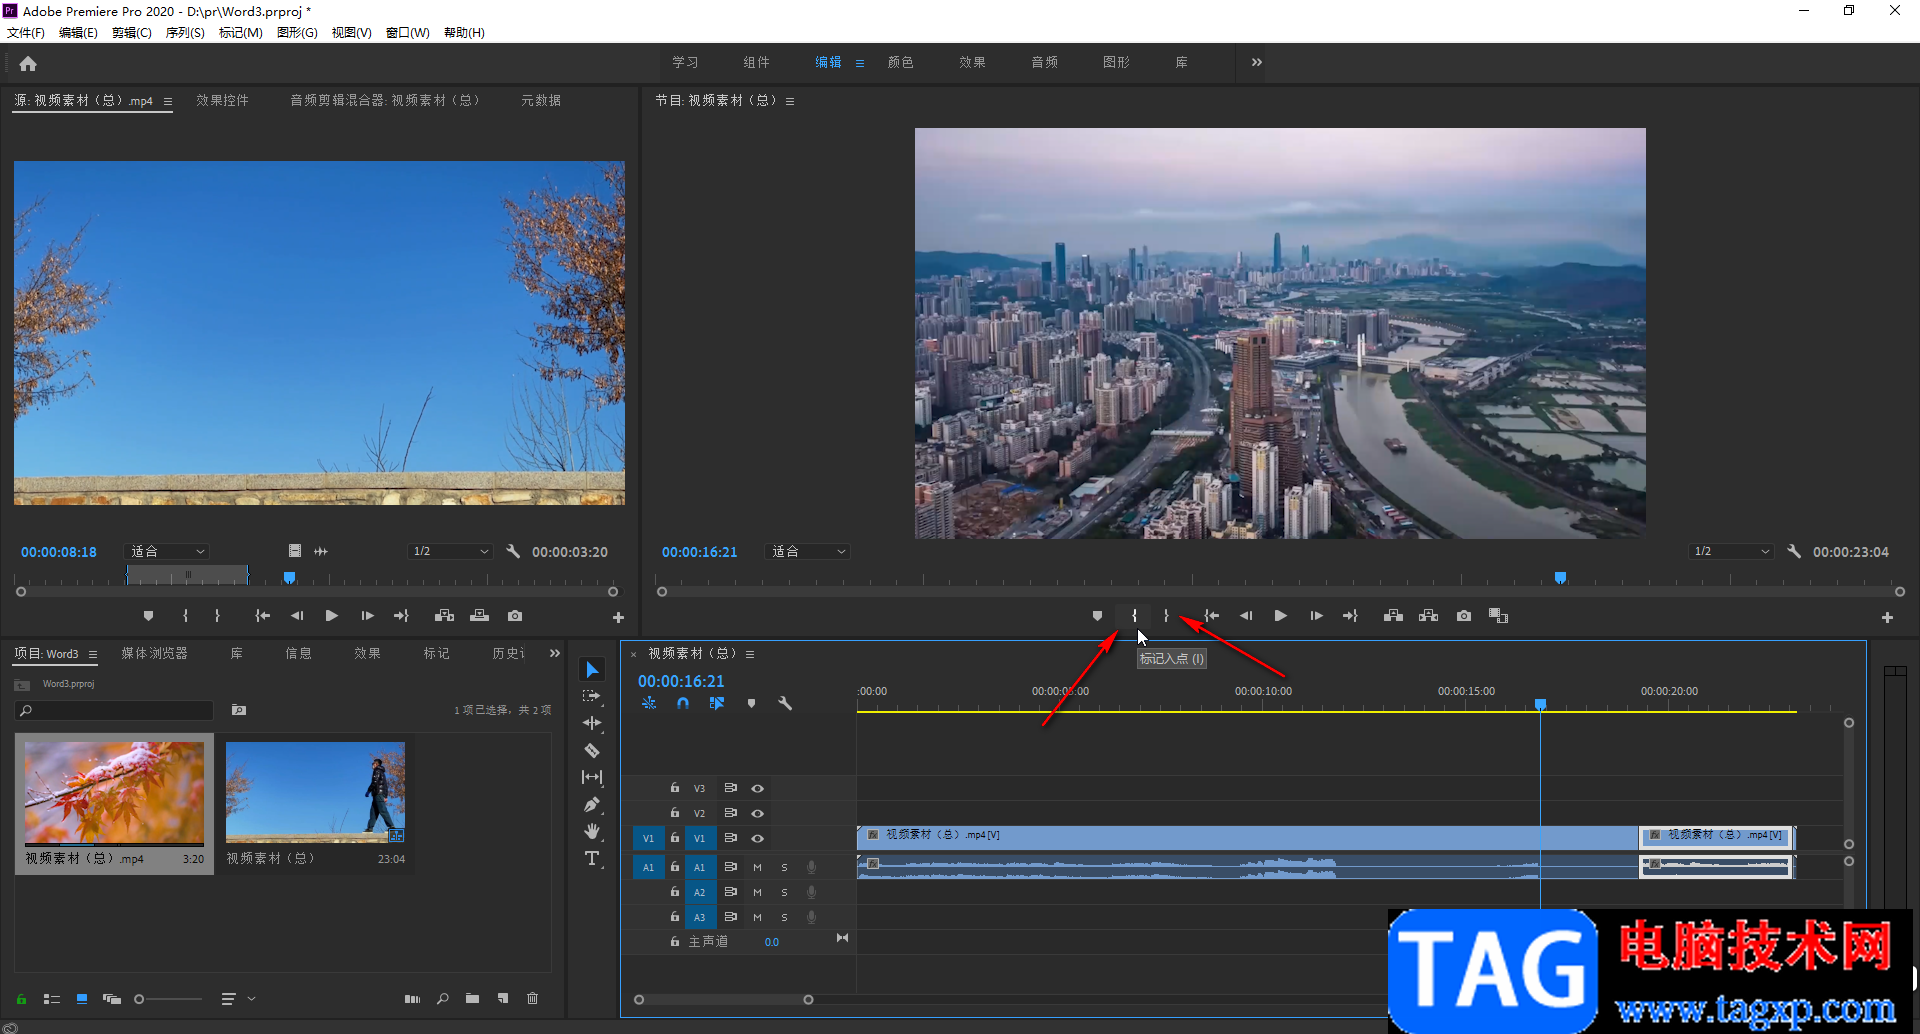Open the 序列(S) menu
This screenshot has width=1920, height=1034.
[184, 32]
